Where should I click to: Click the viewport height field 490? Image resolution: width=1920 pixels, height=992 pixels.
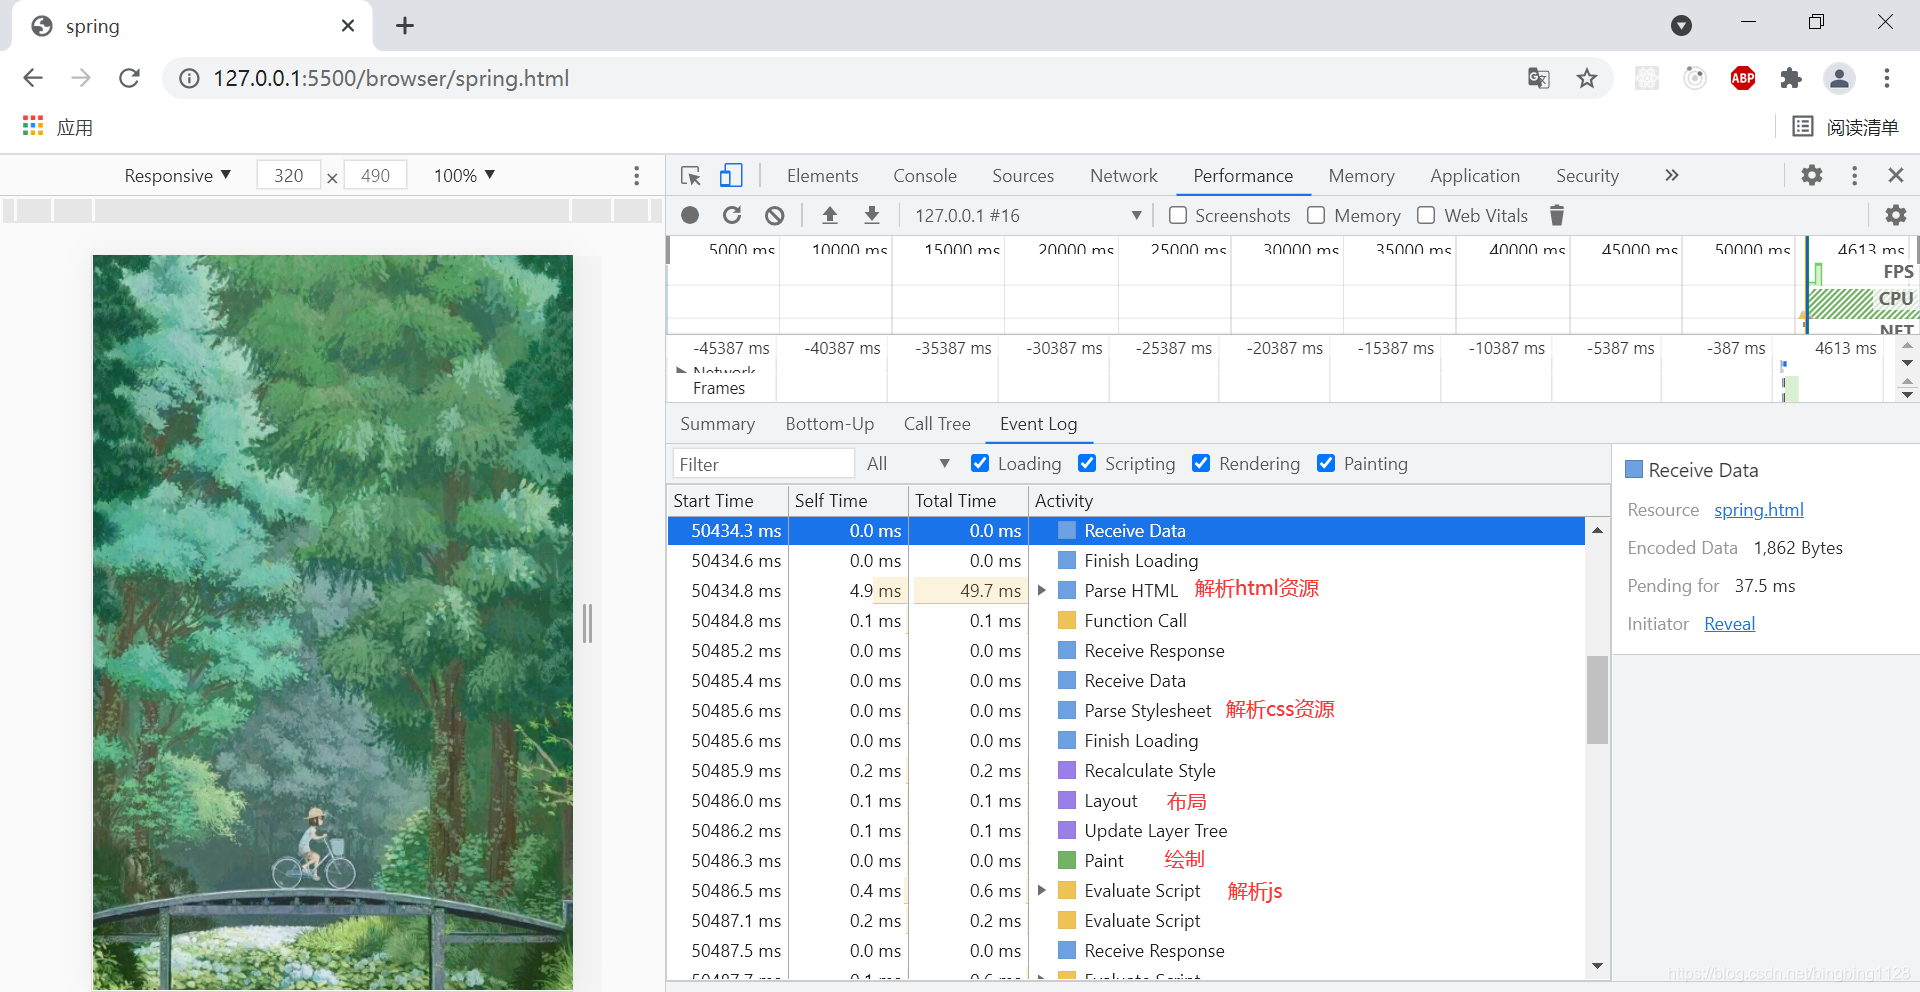376,176
